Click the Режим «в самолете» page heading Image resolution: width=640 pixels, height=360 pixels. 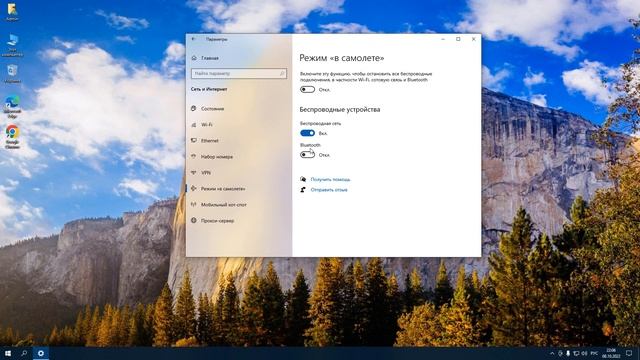click(342, 58)
